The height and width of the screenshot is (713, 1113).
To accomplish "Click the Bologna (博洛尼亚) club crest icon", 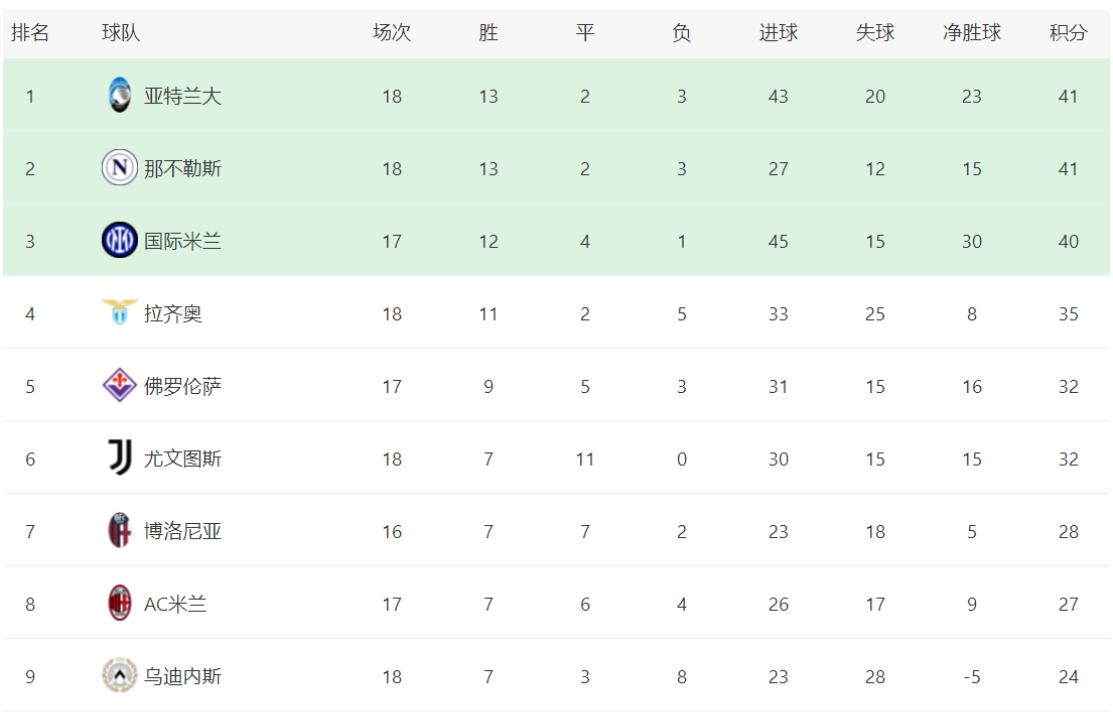I will click(x=118, y=531).
